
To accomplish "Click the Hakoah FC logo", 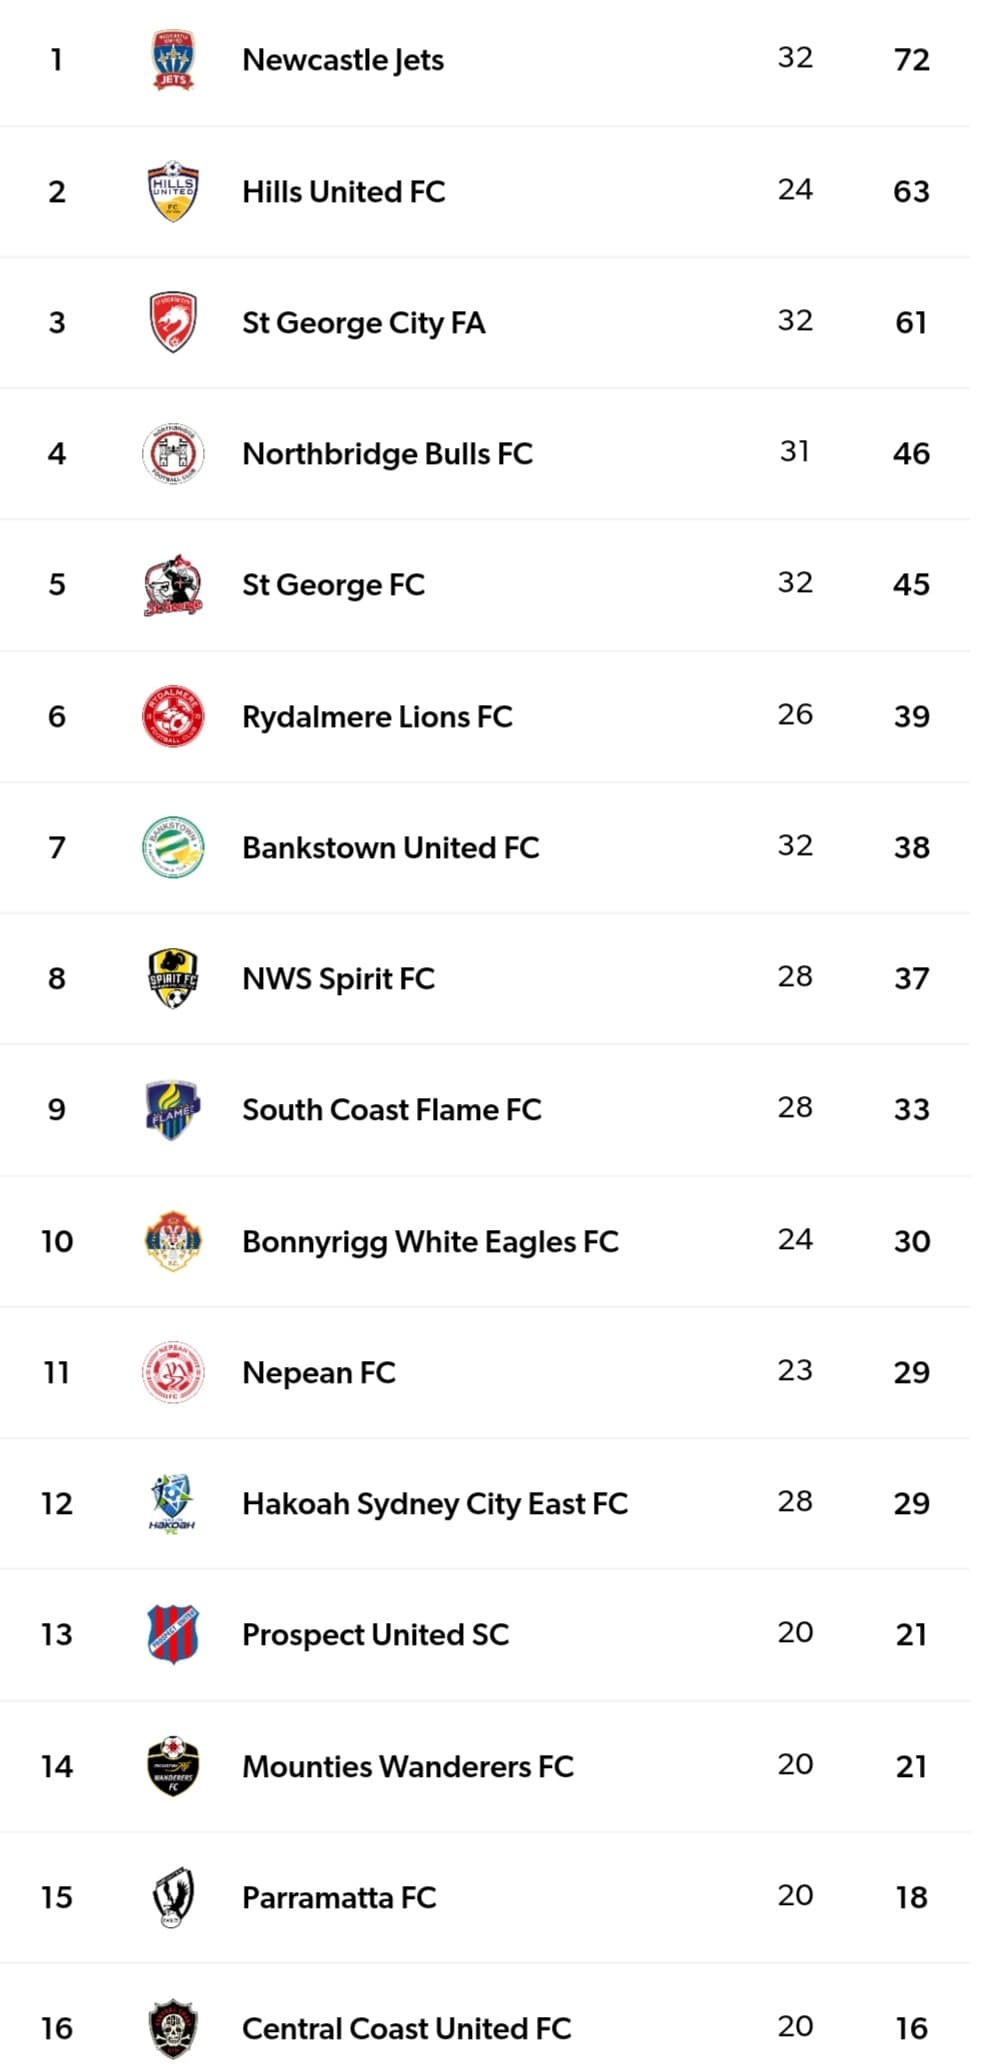I will 173,1503.
